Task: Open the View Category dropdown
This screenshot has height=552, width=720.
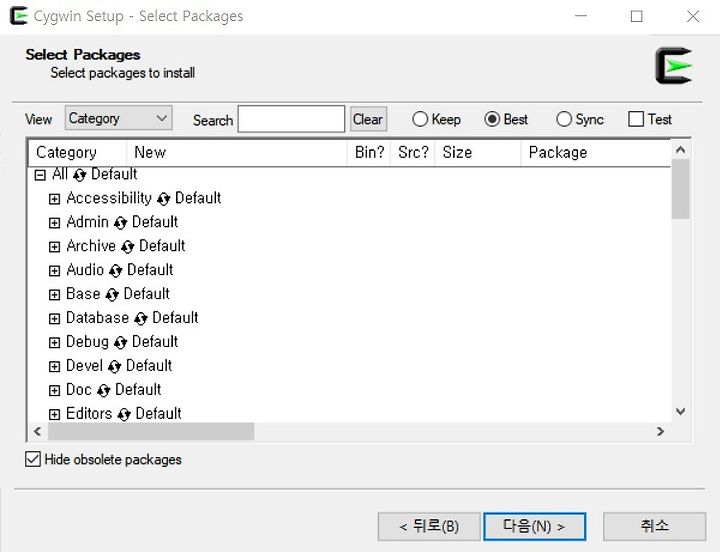Action: [x=118, y=118]
